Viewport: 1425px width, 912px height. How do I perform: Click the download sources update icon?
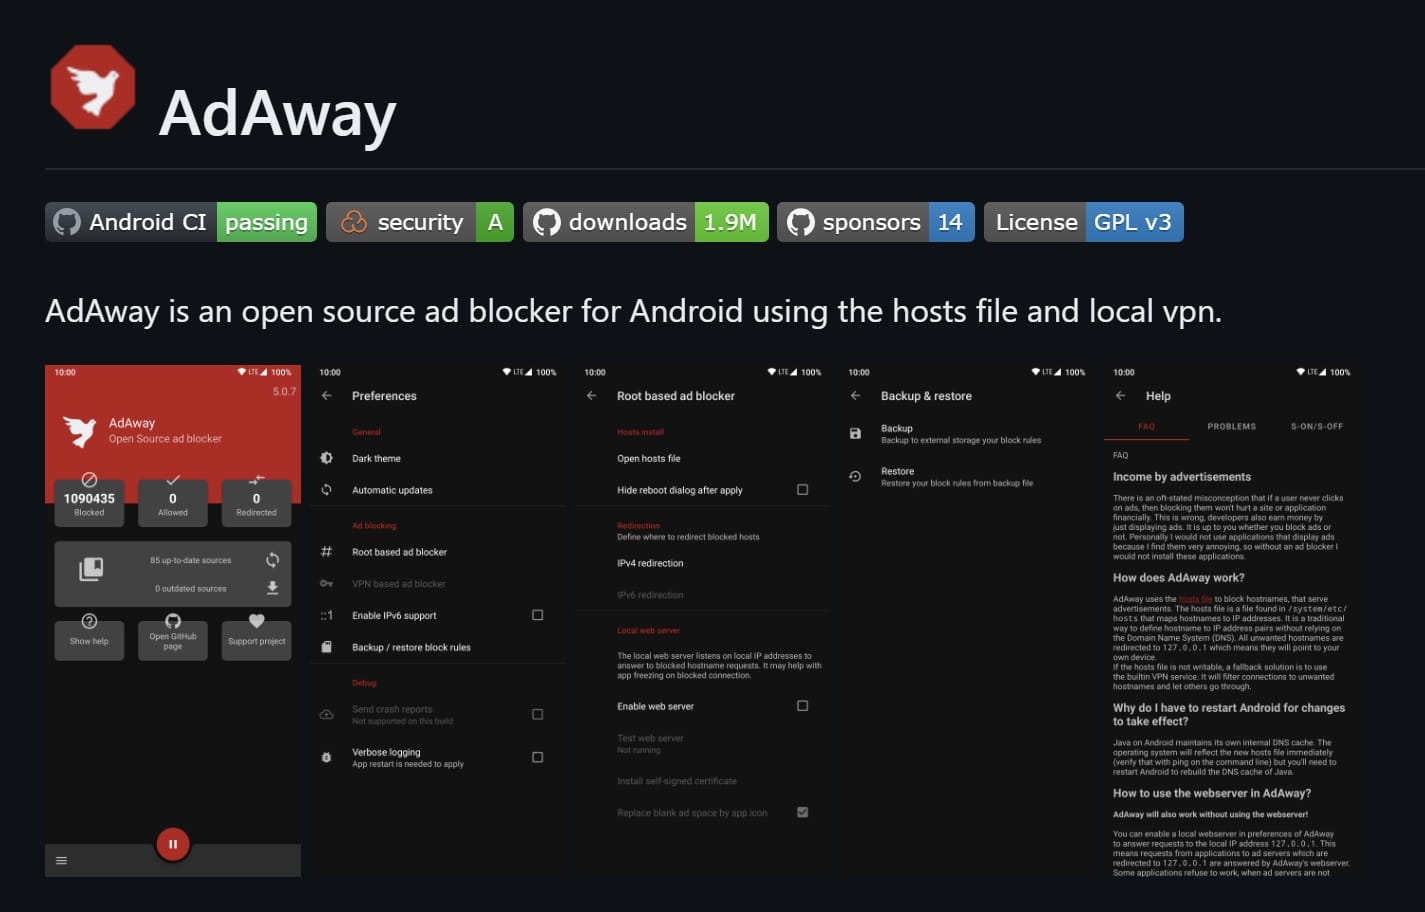click(x=272, y=588)
